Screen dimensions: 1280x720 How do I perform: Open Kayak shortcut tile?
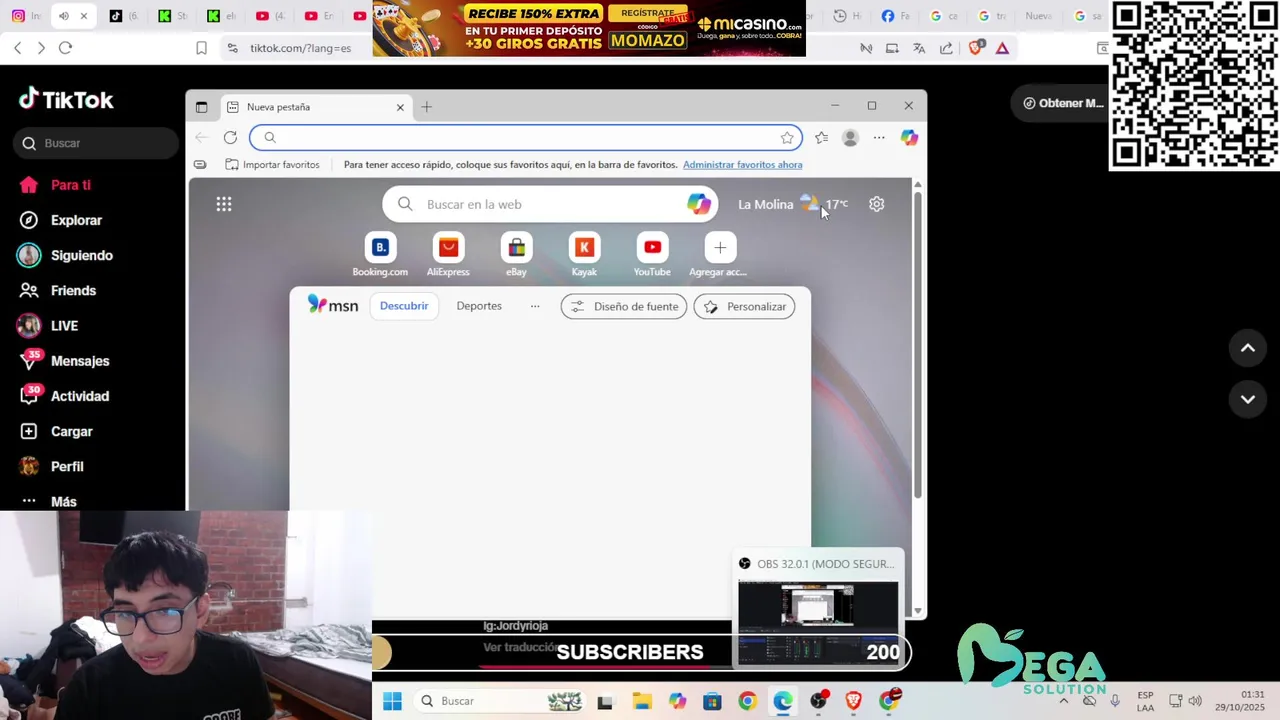click(584, 256)
